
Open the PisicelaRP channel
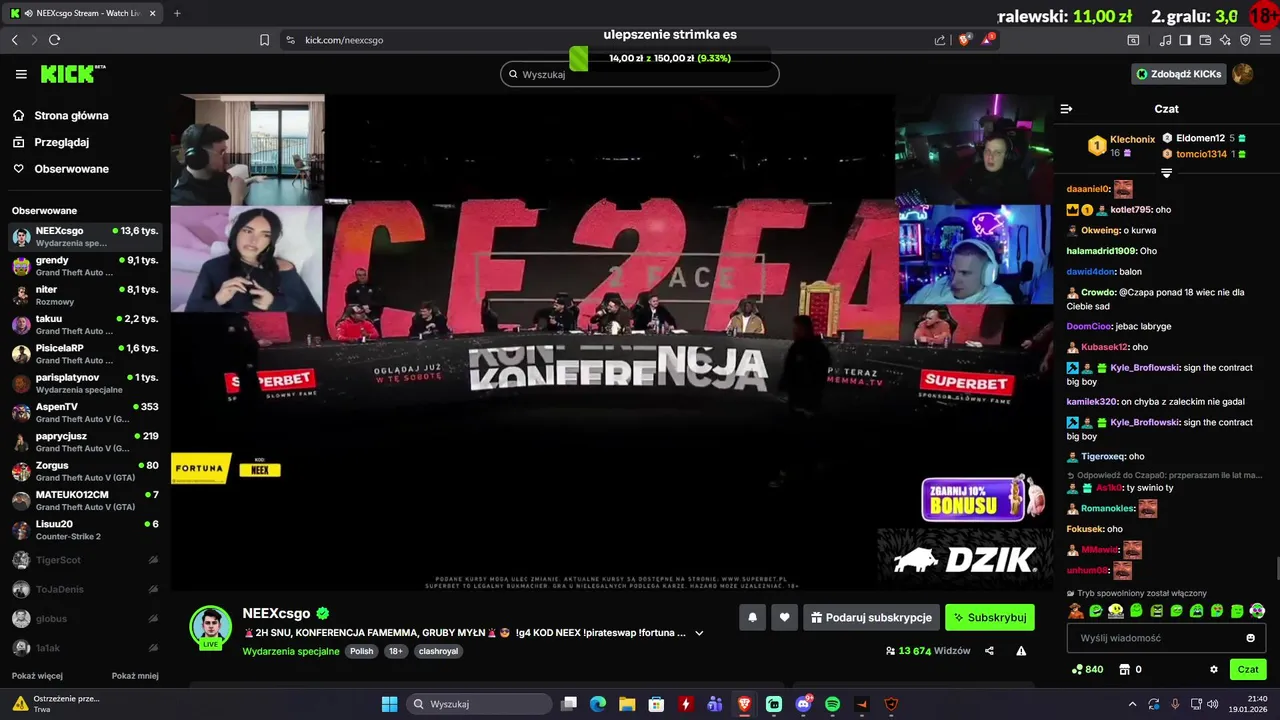tap(84, 354)
